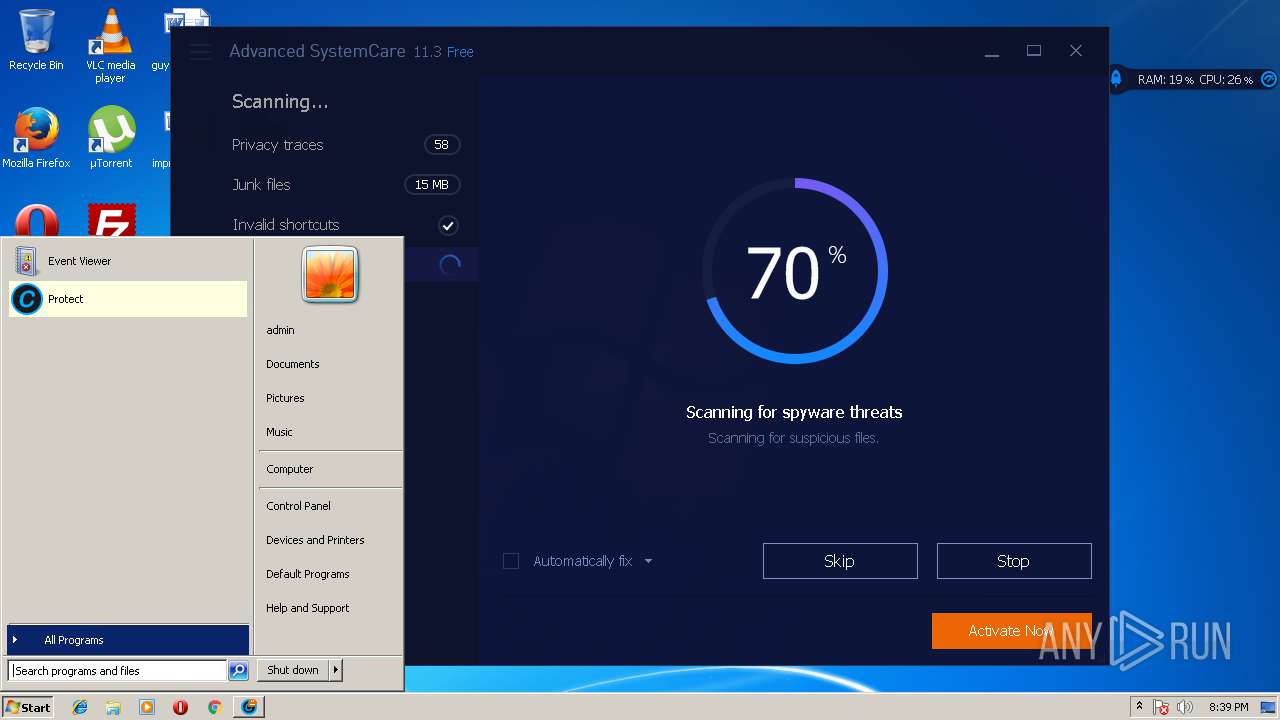Launch Internet Explorer from the taskbar

(80, 707)
